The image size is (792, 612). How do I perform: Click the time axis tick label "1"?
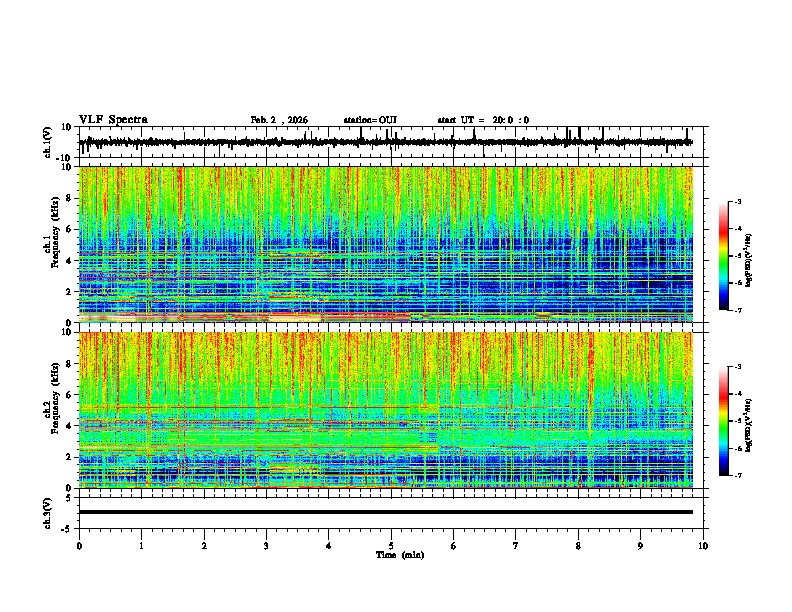coord(141,545)
